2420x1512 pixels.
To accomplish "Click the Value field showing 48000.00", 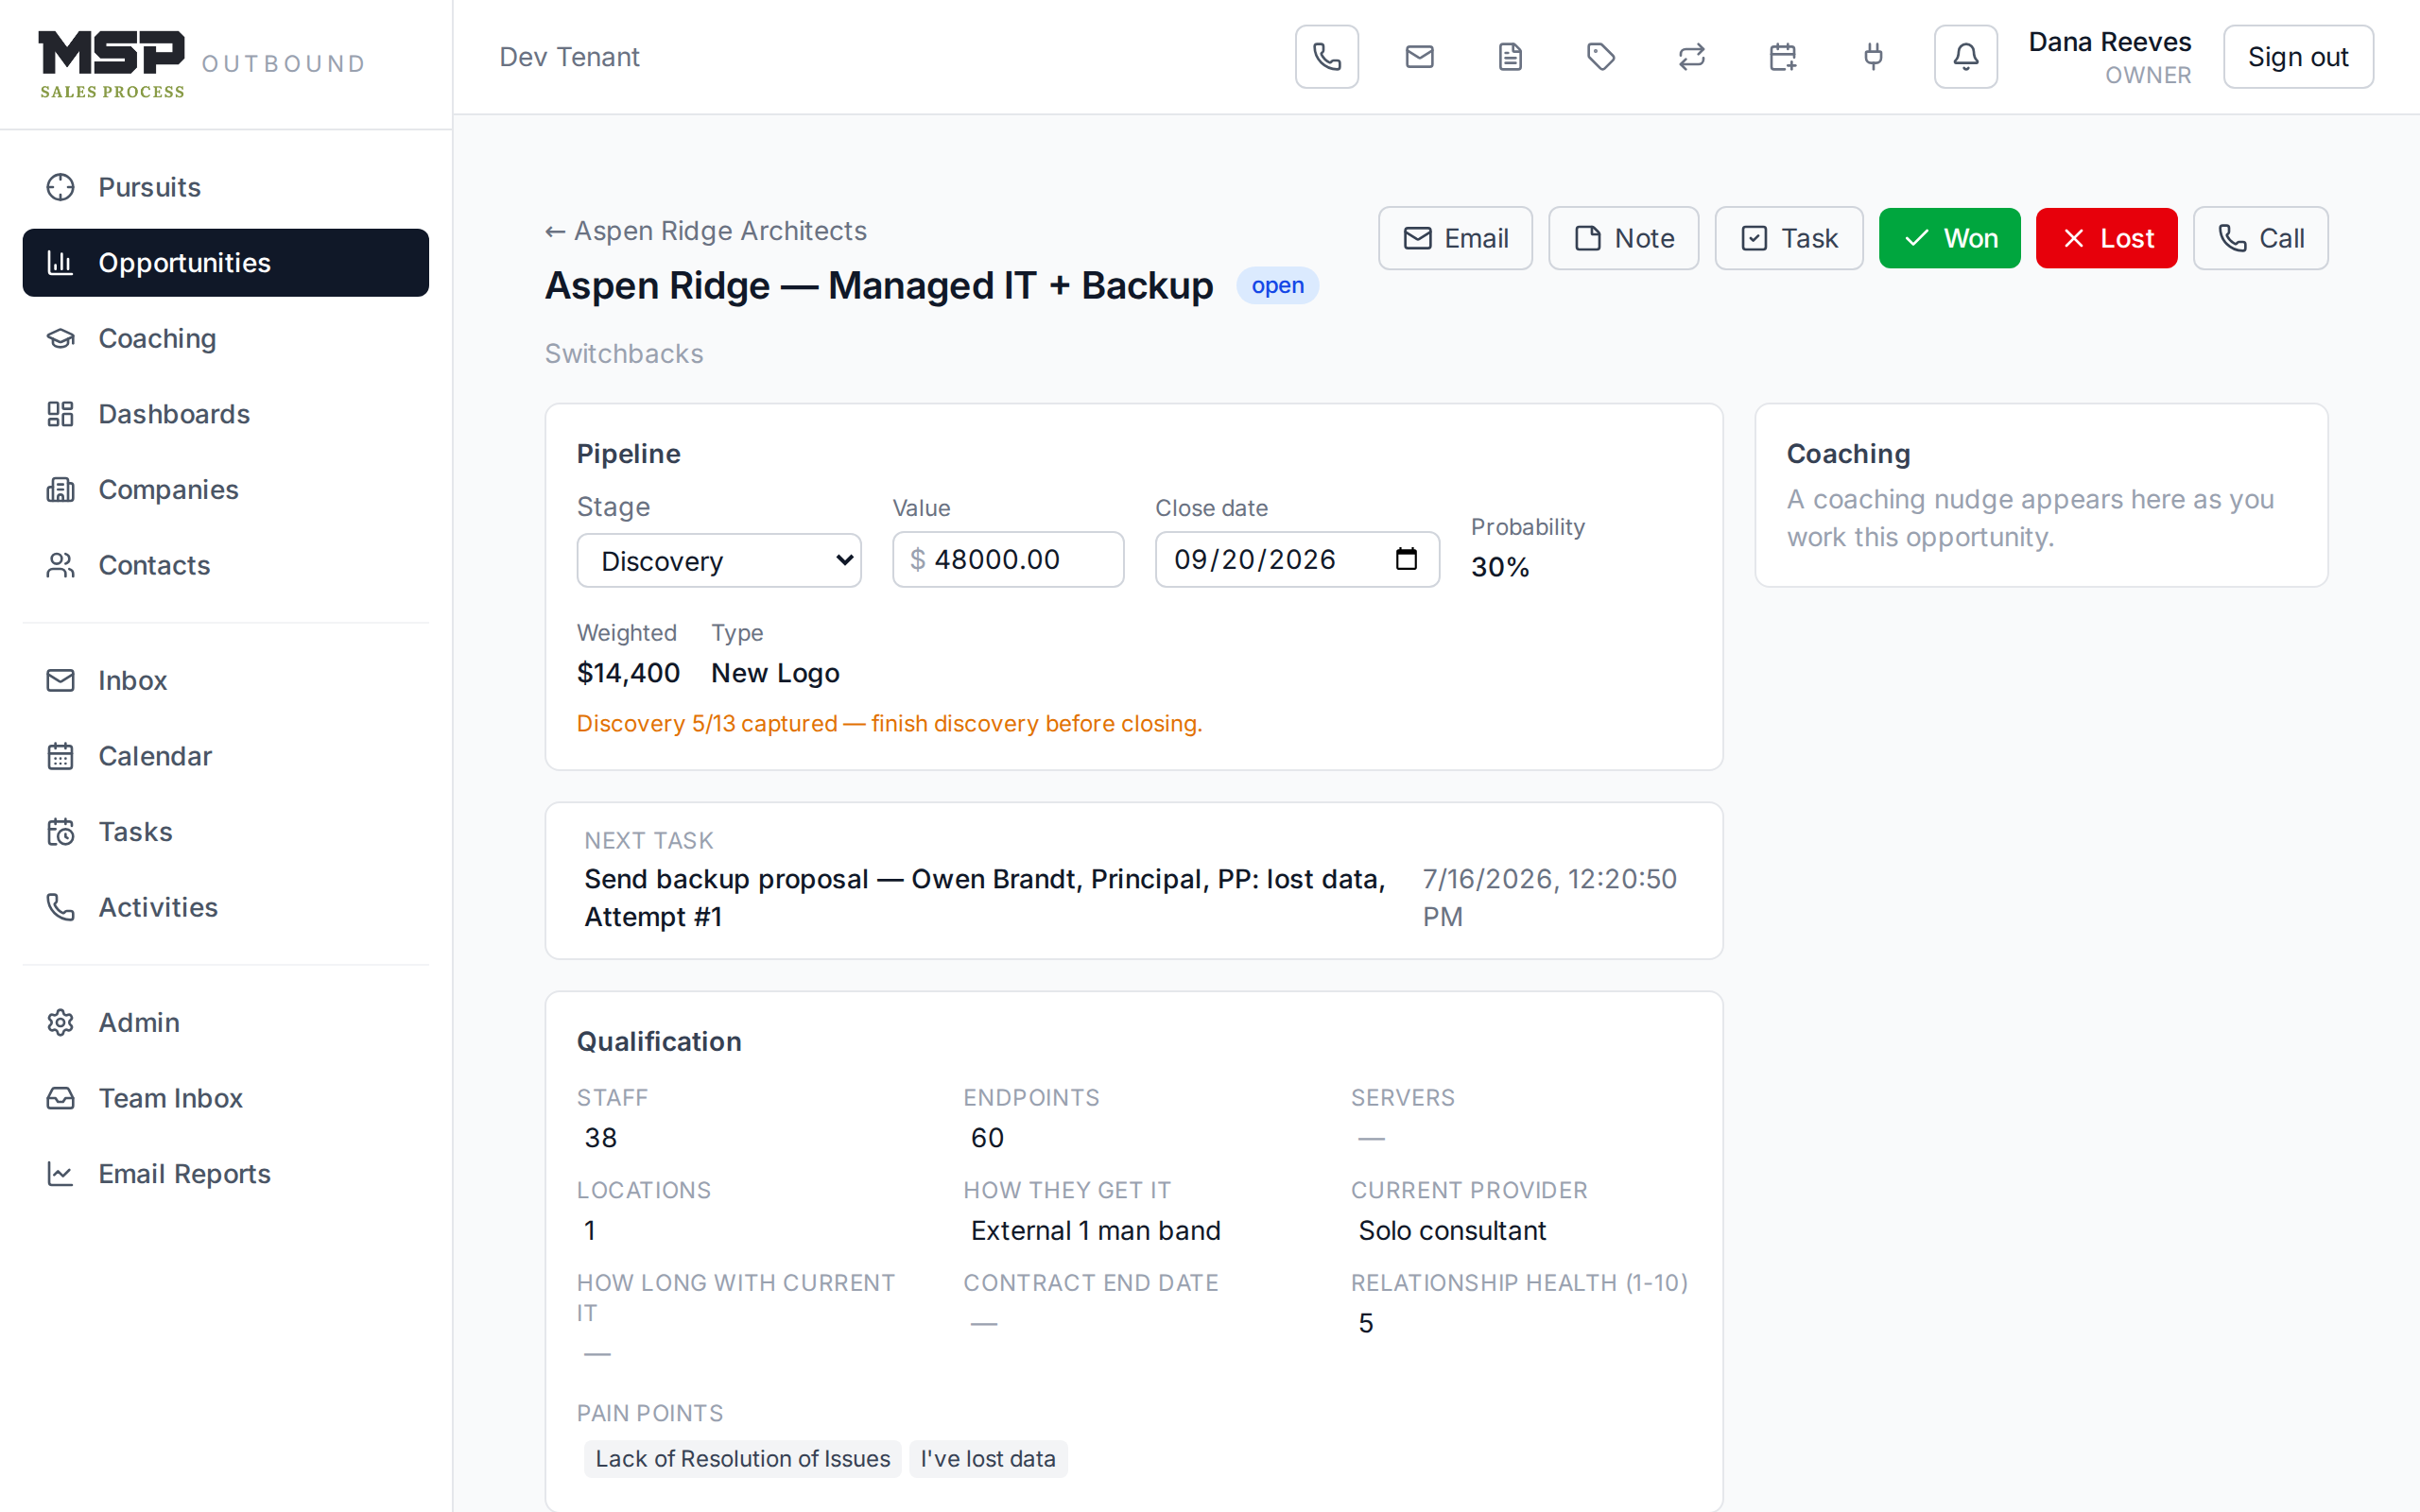I will point(1008,559).
